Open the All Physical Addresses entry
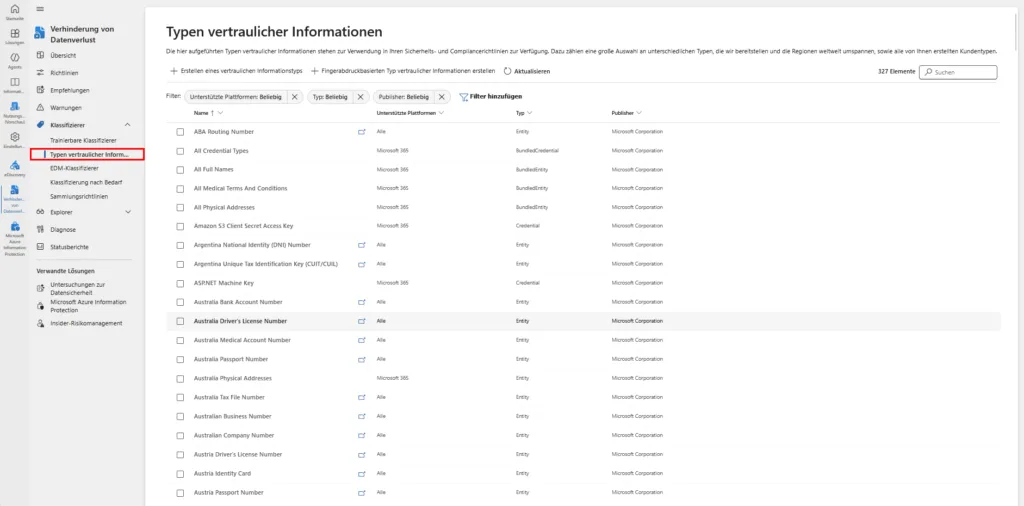 click(x=226, y=208)
